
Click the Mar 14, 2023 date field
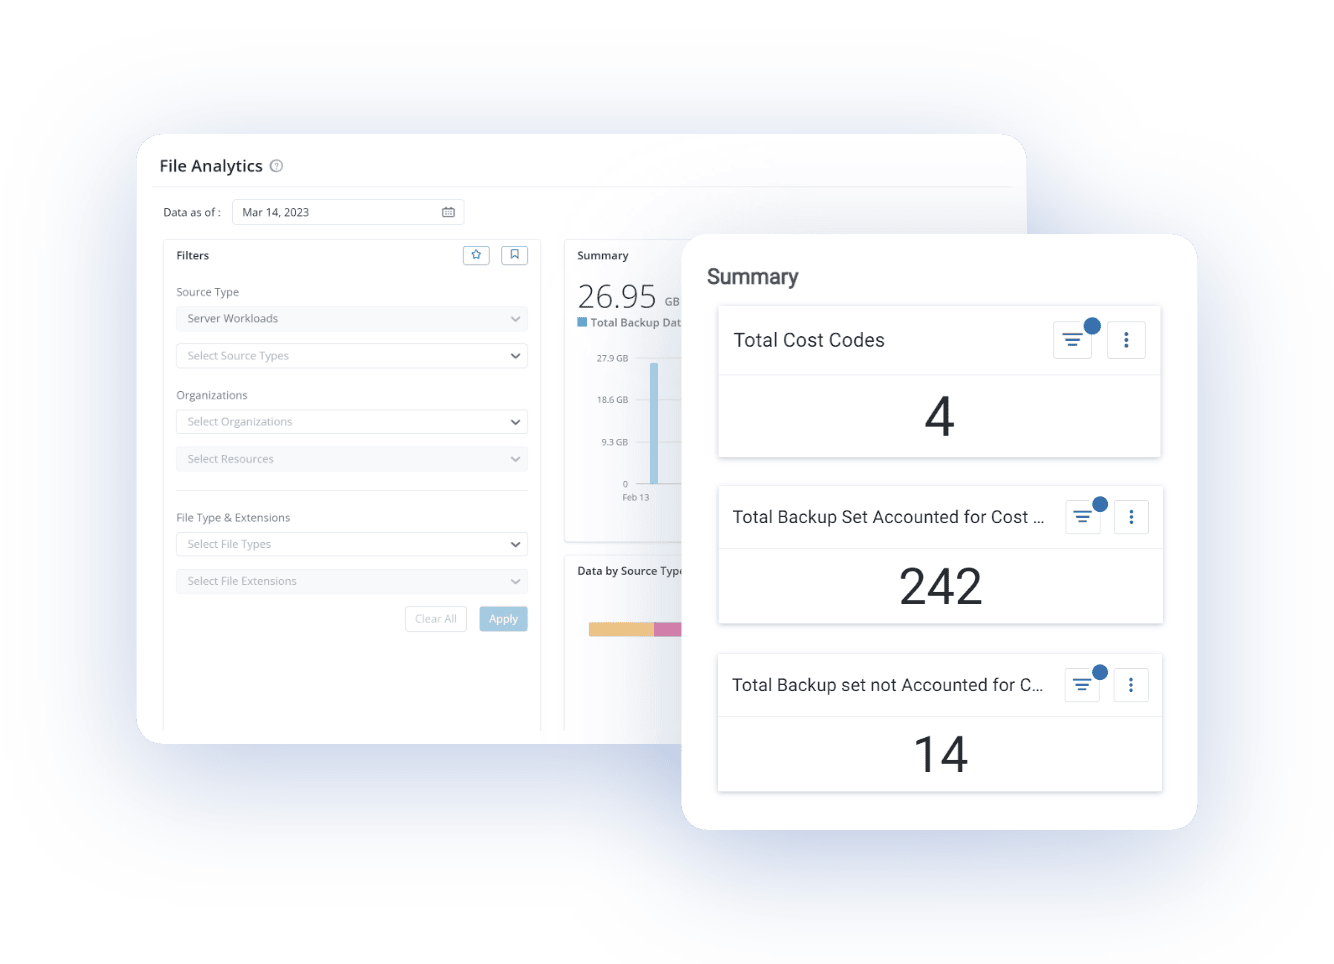tap(348, 212)
